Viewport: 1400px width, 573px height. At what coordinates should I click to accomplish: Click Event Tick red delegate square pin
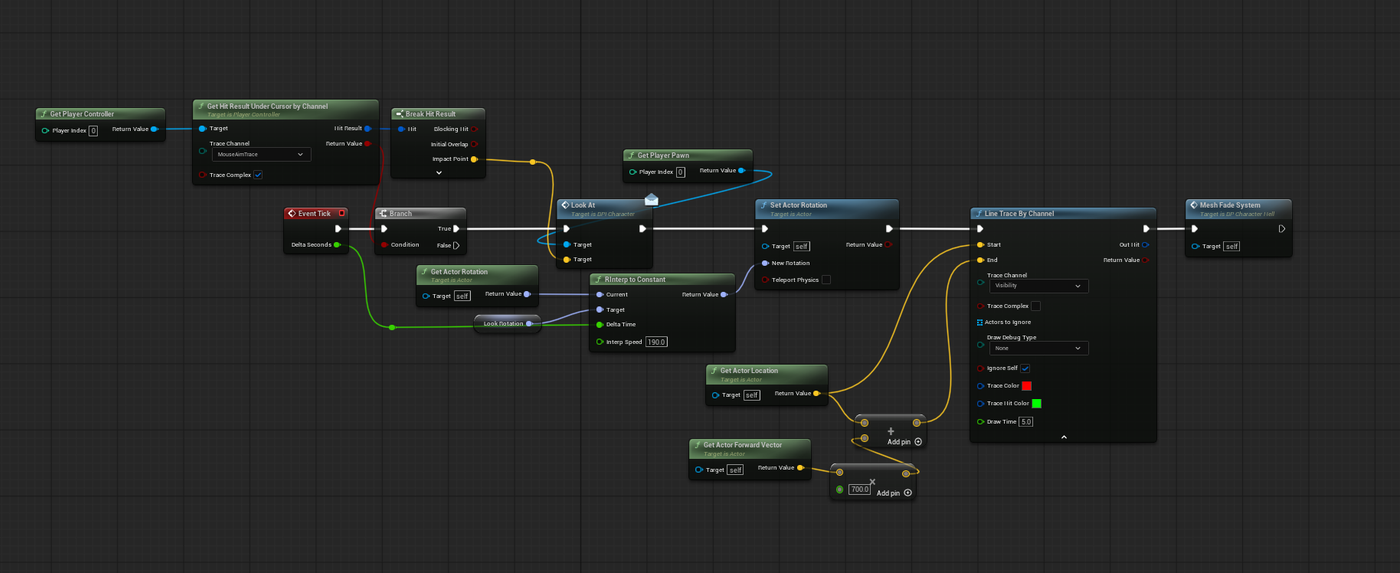point(341,213)
